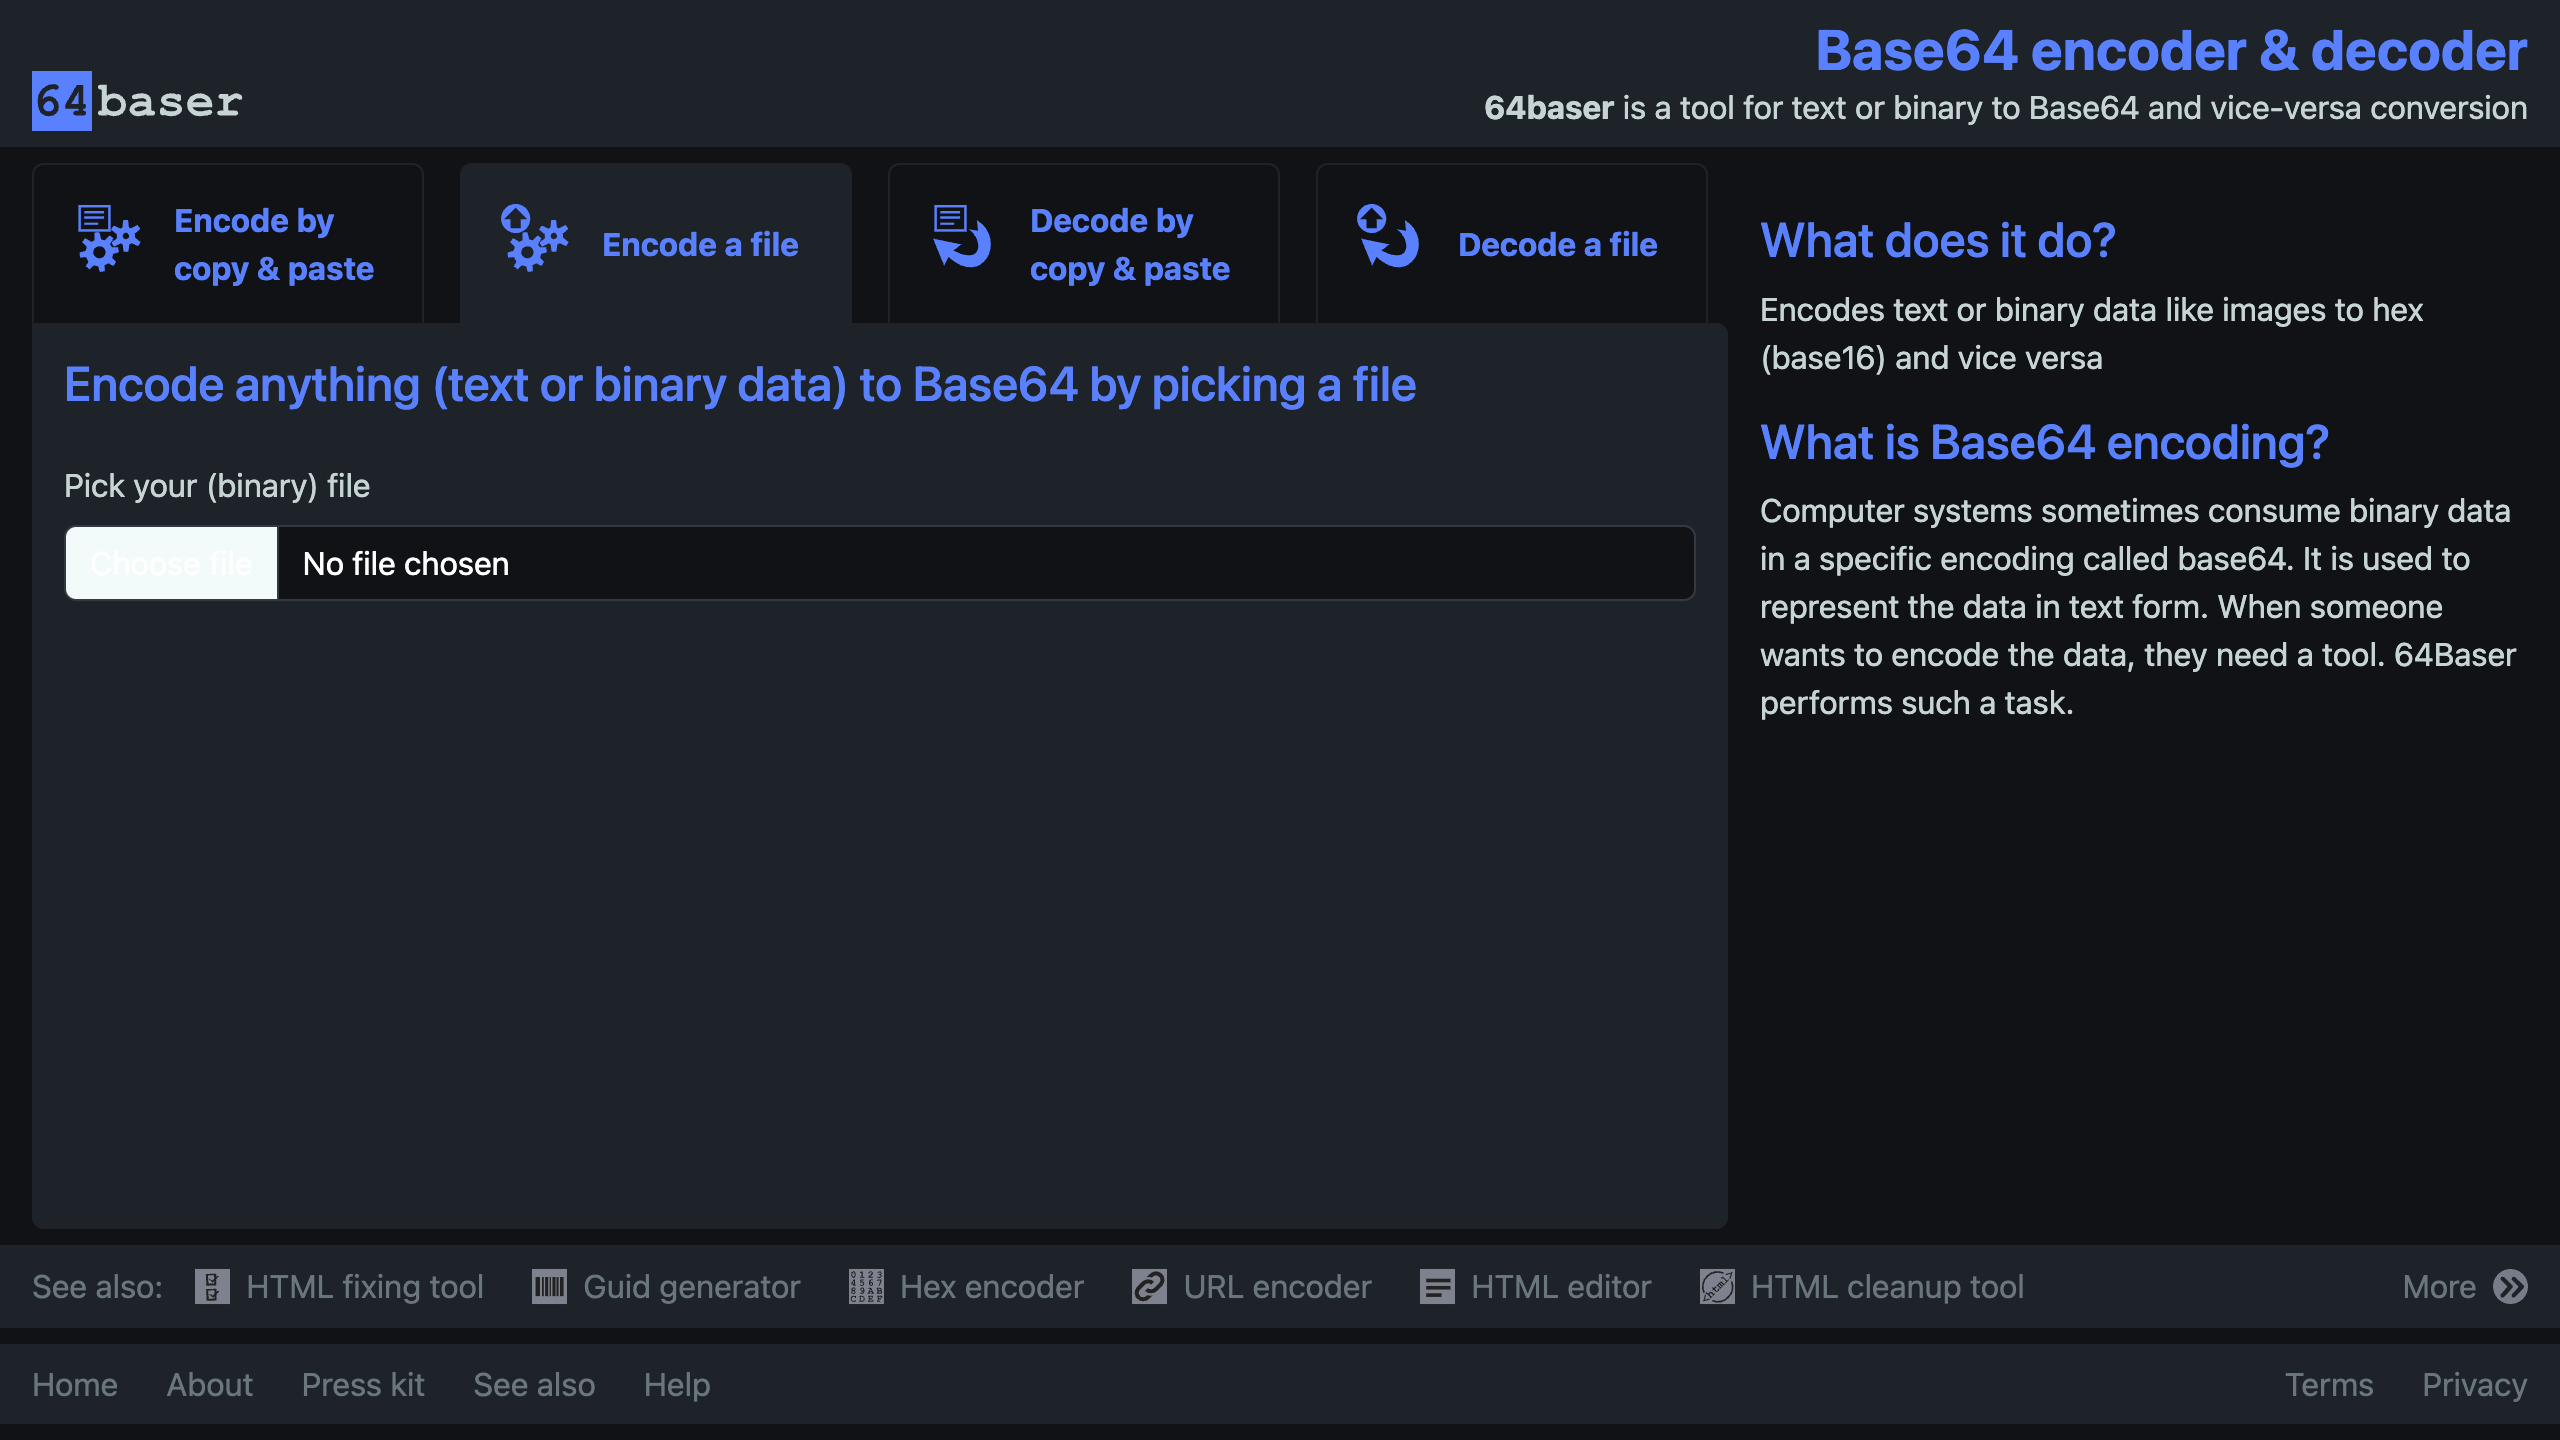Click the HTML editor lines icon
This screenshot has width=2560, height=1440.
1437,1286
